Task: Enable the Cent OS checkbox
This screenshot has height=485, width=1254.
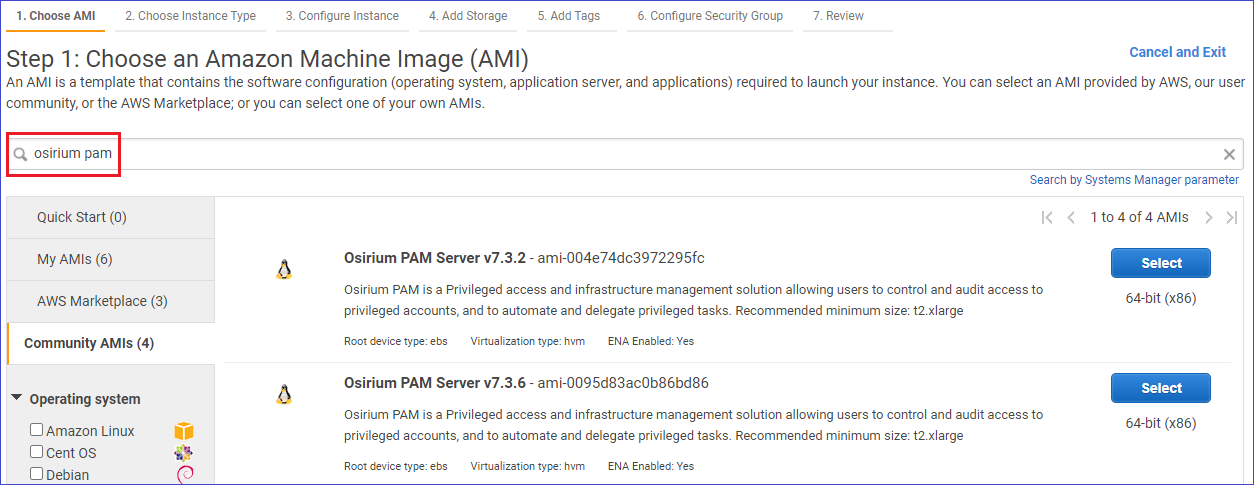Action: (37, 452)
